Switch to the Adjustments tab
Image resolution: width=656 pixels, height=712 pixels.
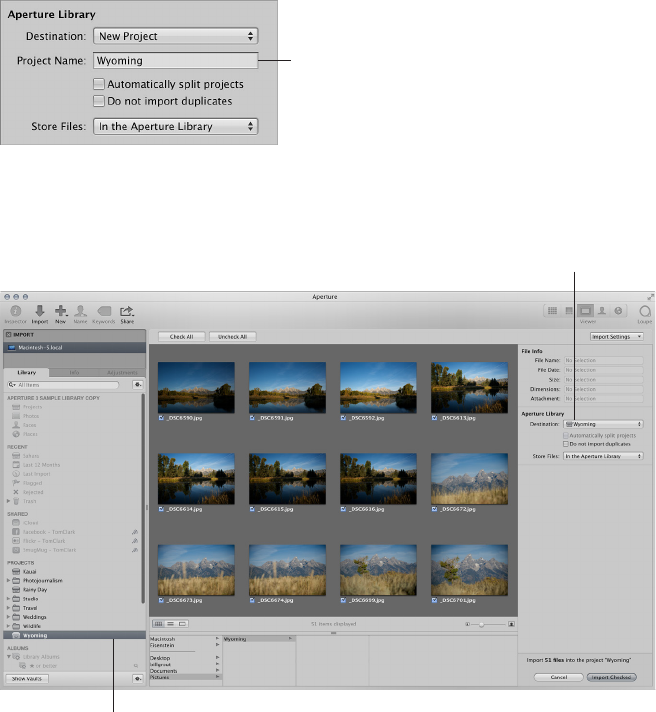[x=122, y=372]
